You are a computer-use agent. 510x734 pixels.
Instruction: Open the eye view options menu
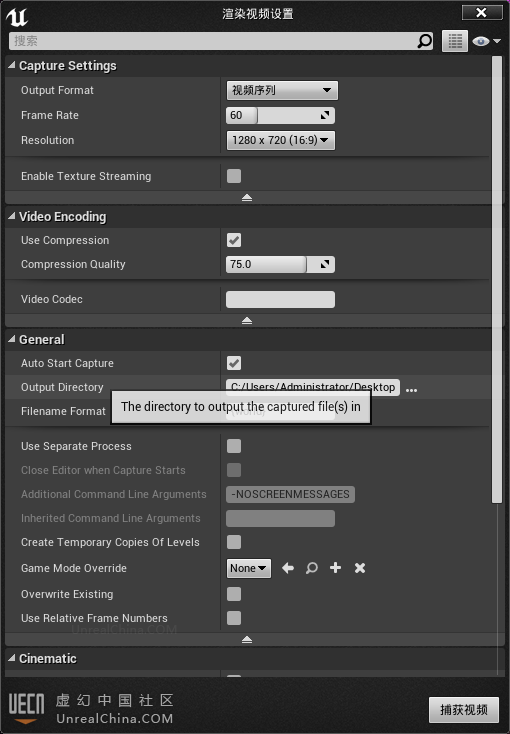[x=486, y=41]
